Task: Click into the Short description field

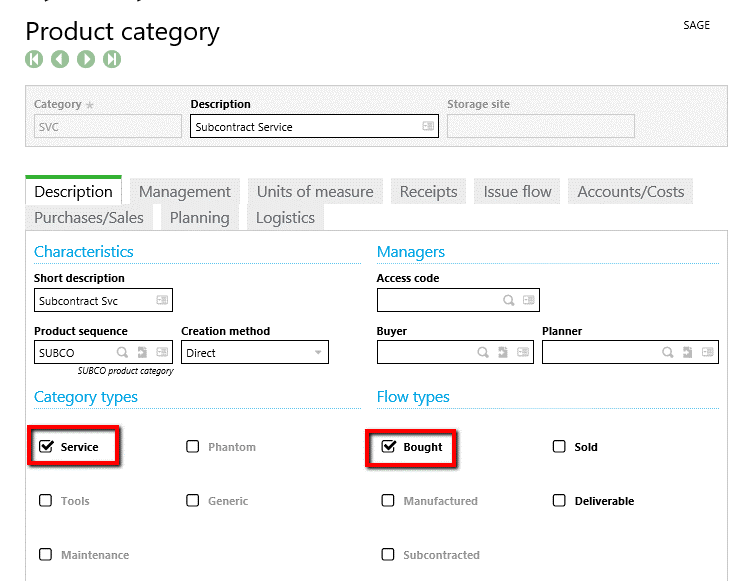Action: click(x=95, y=300)
